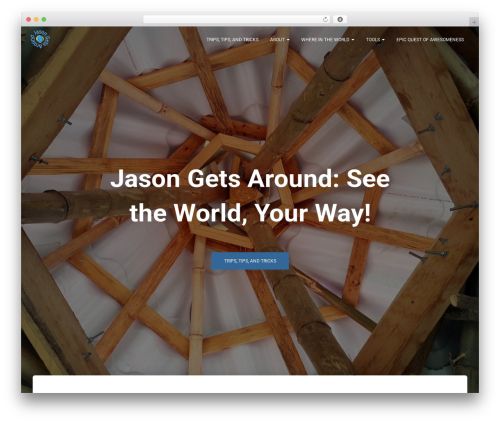
Task: Expand the Tools dropdown menu
Action: (375, 39)
